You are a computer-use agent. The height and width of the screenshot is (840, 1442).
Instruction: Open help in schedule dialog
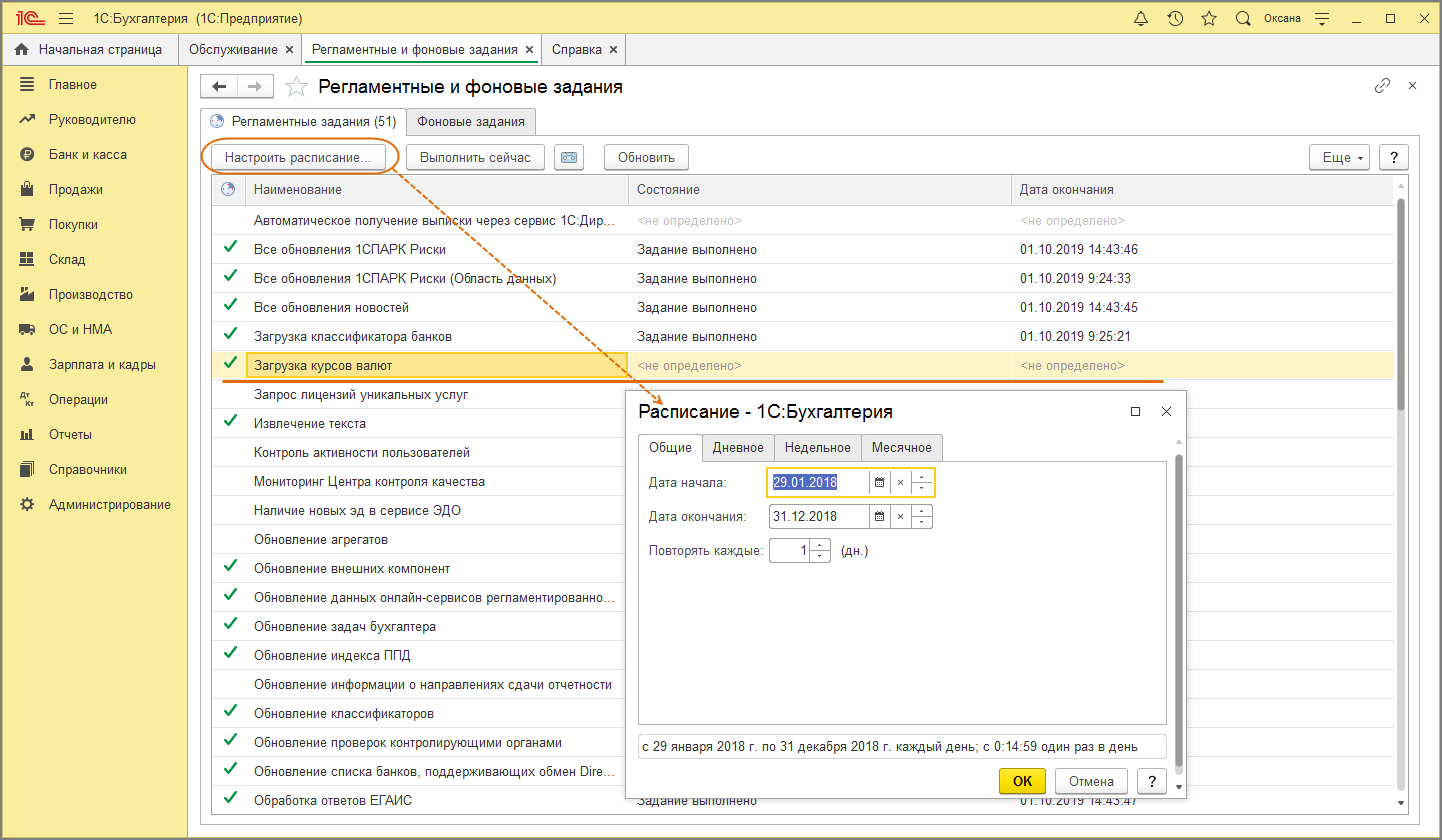click(1152, 781)
